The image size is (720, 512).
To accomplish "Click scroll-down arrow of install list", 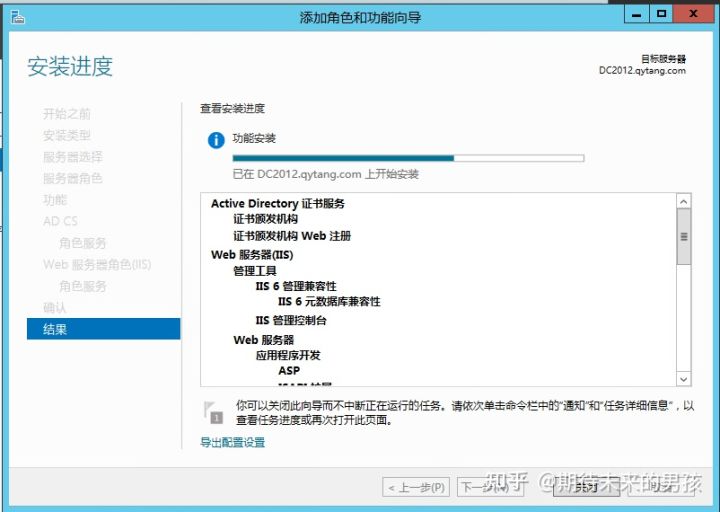I will click(x=684, y=379).
